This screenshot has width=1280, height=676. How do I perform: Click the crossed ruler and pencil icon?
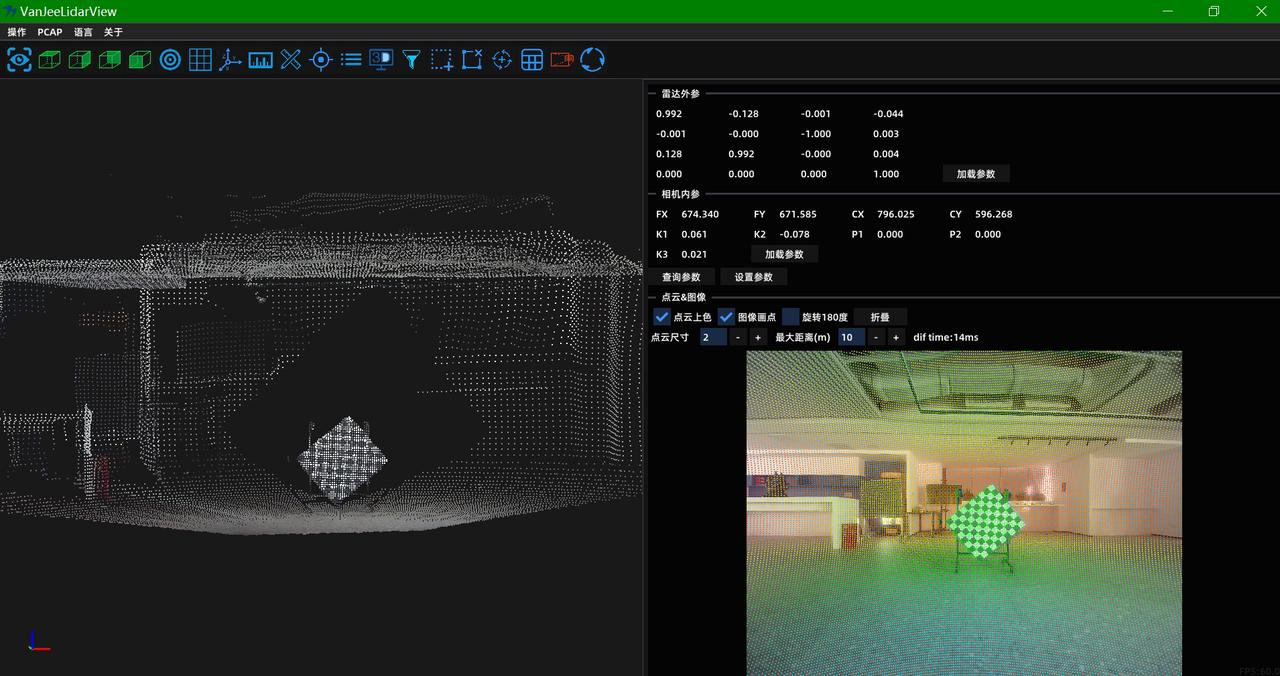pos(290,60)
